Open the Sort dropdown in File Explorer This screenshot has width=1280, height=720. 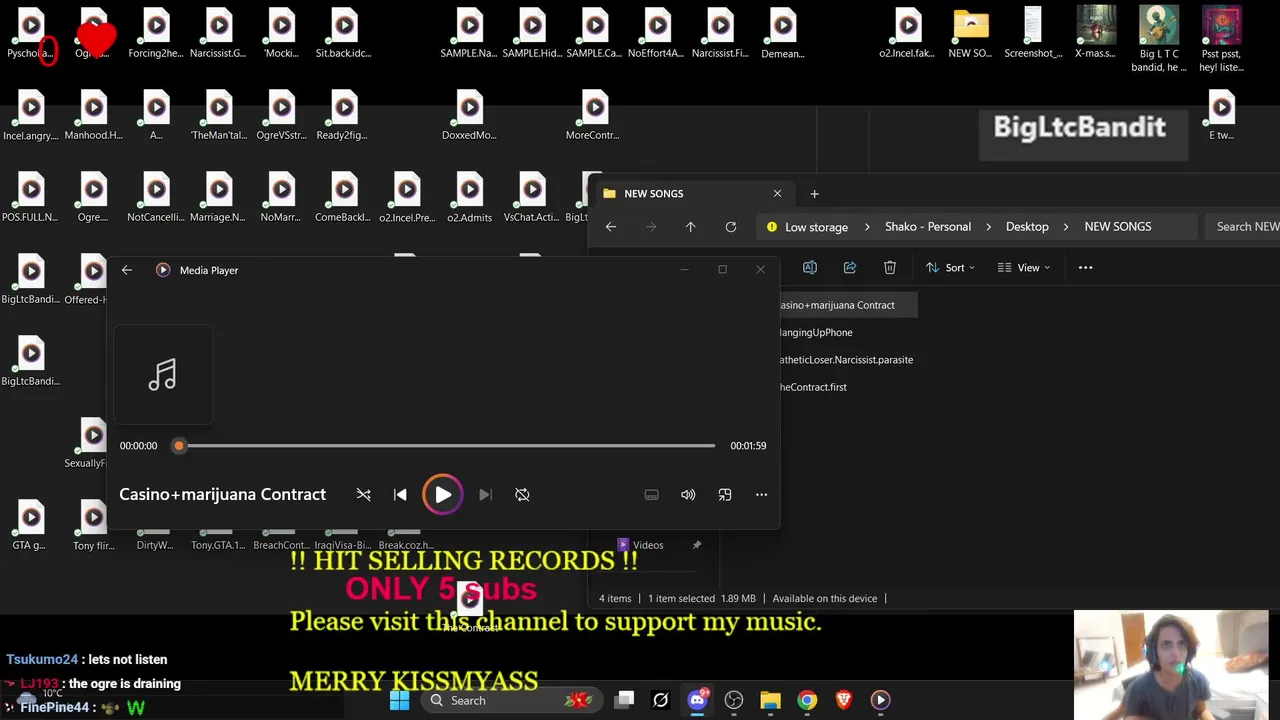[950, 267]
